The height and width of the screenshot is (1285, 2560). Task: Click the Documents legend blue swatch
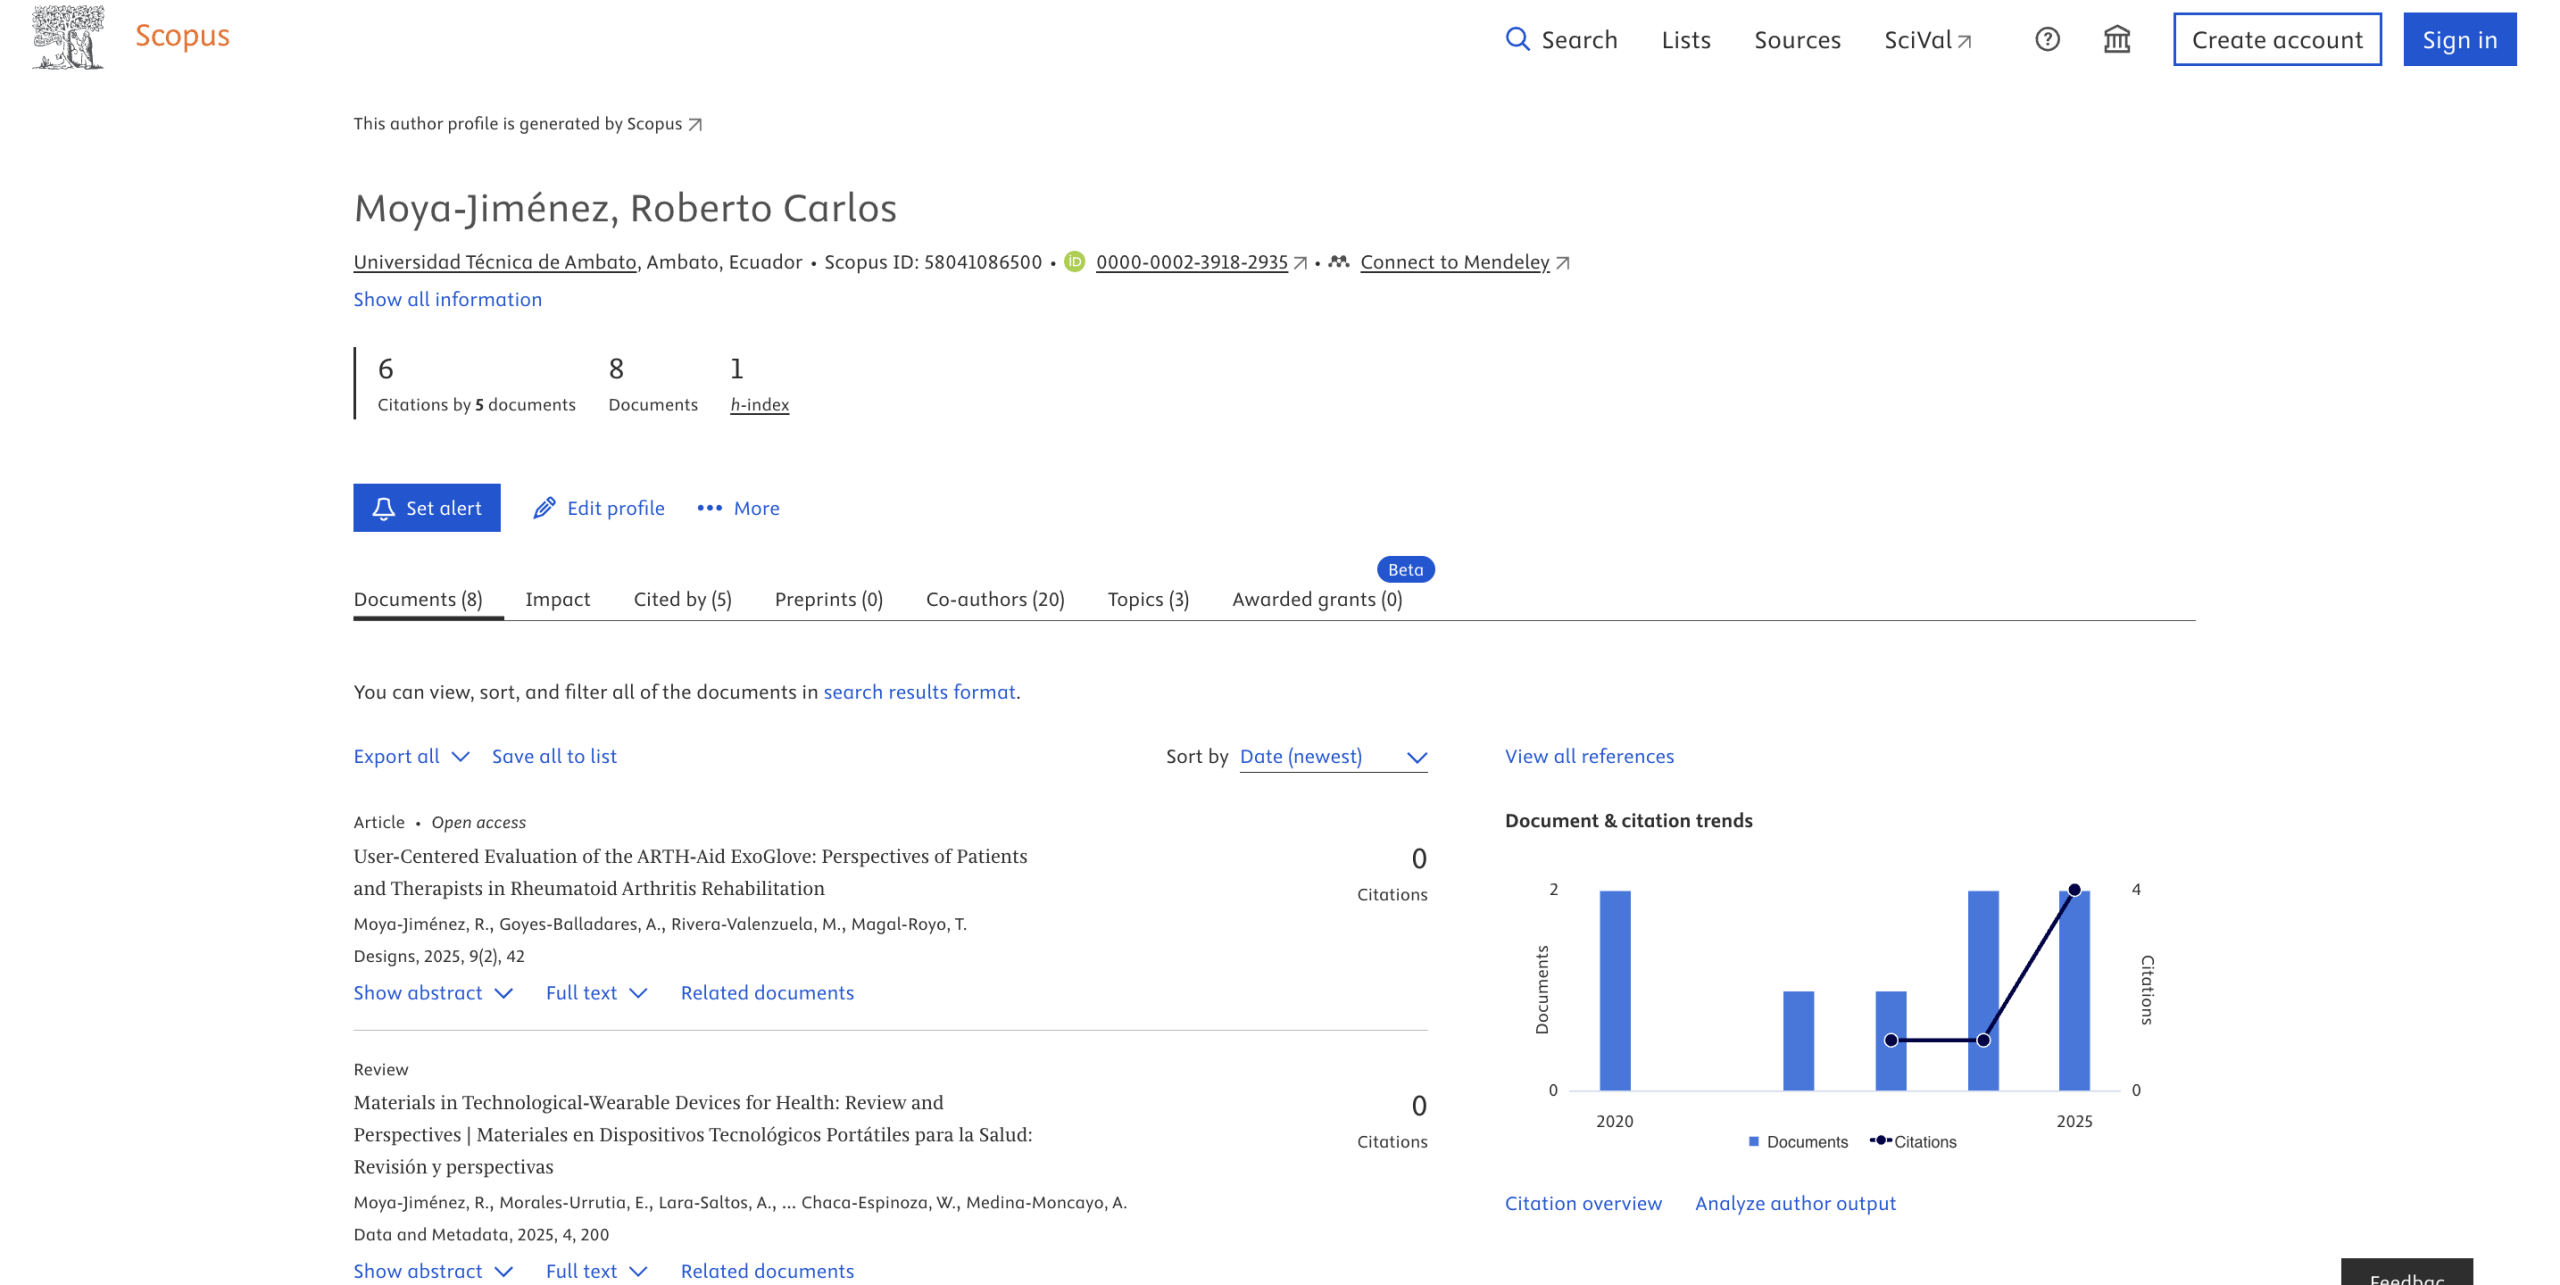tap(1754, 1142)
